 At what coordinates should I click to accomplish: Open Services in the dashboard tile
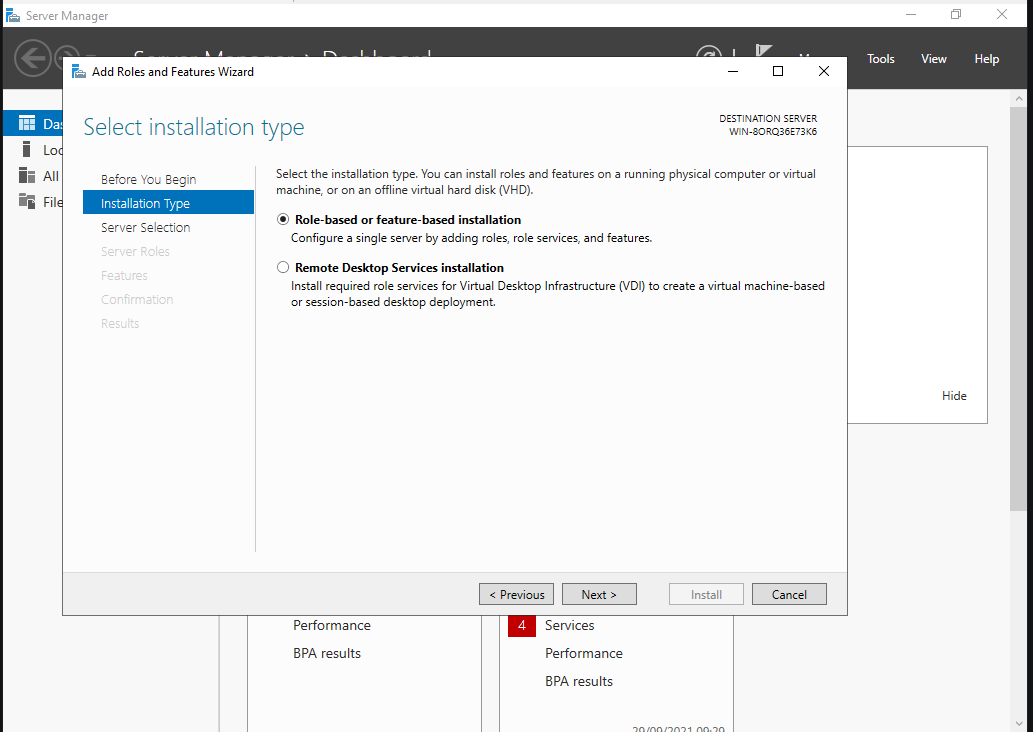point(569,625)
